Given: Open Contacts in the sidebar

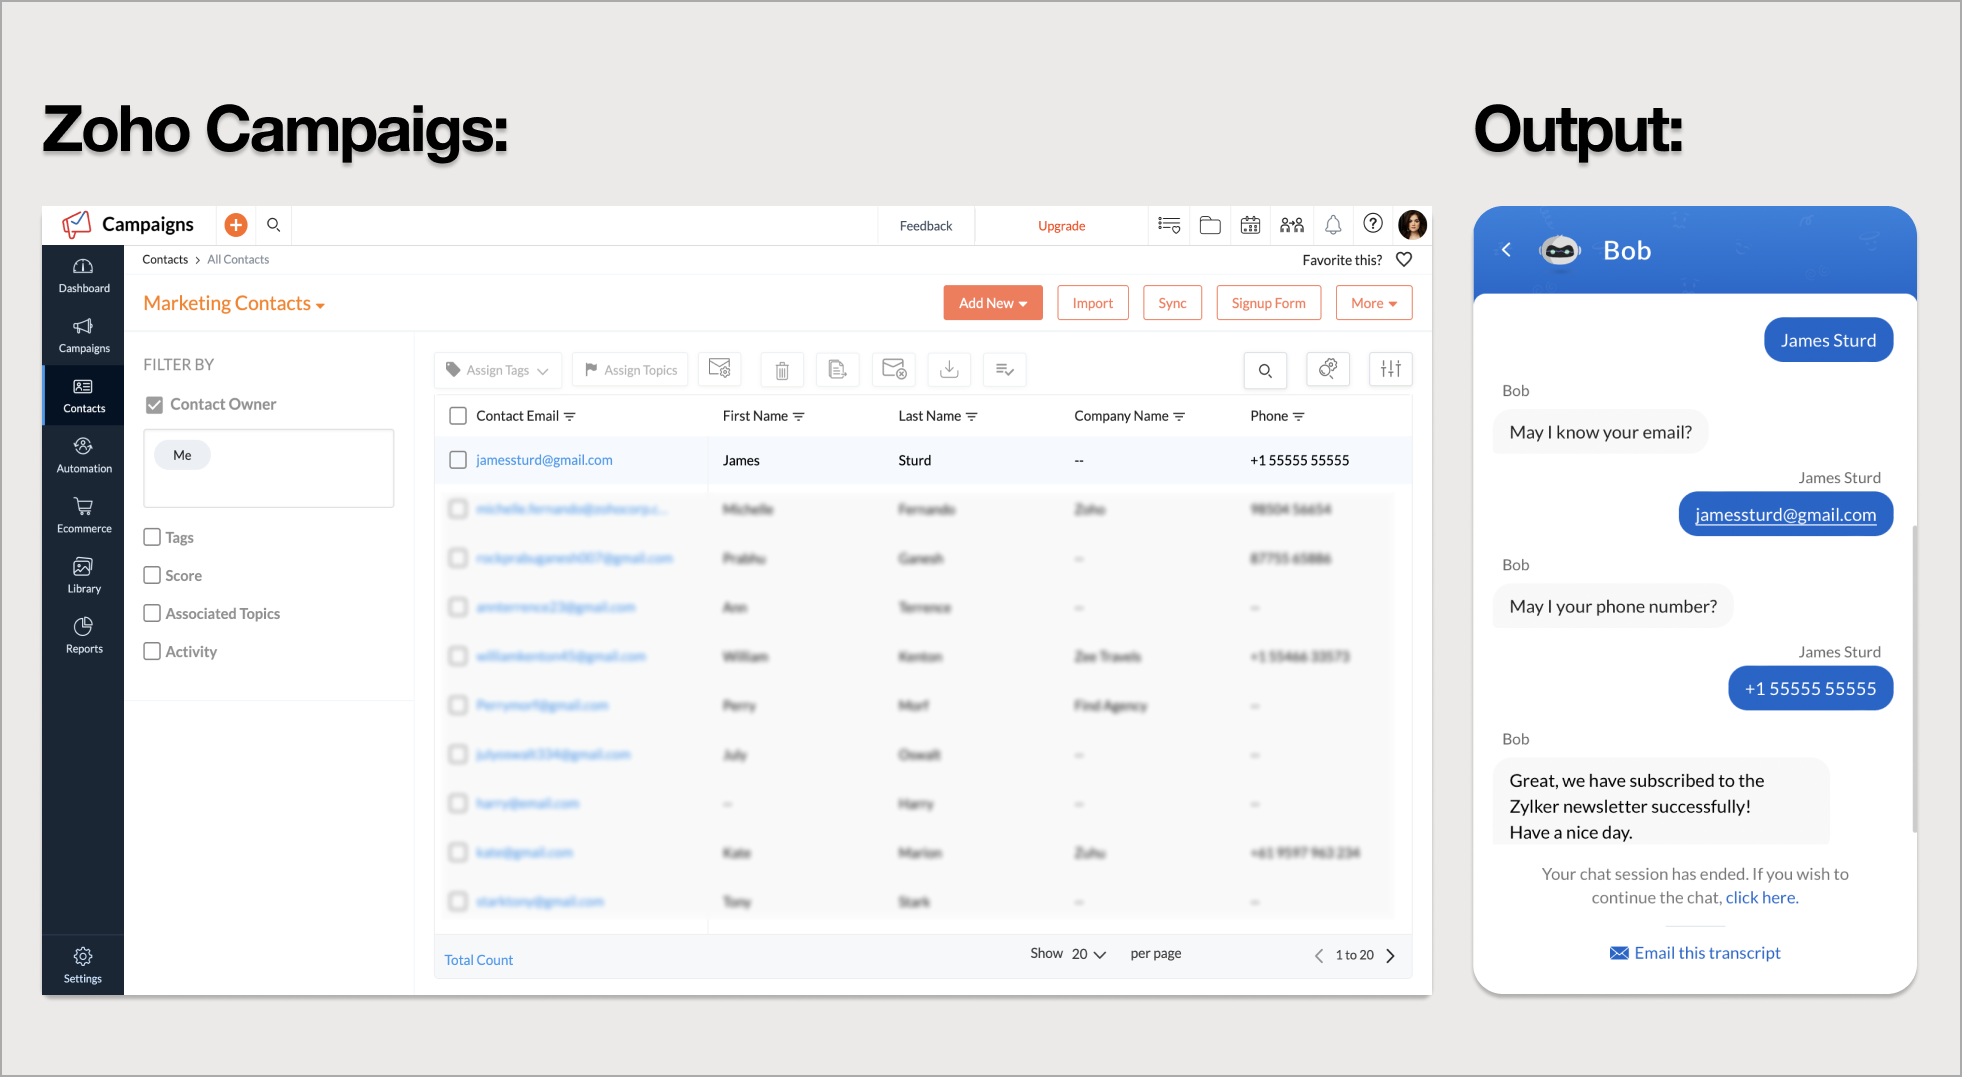Looking at the screenshot, I should point(84,396).
